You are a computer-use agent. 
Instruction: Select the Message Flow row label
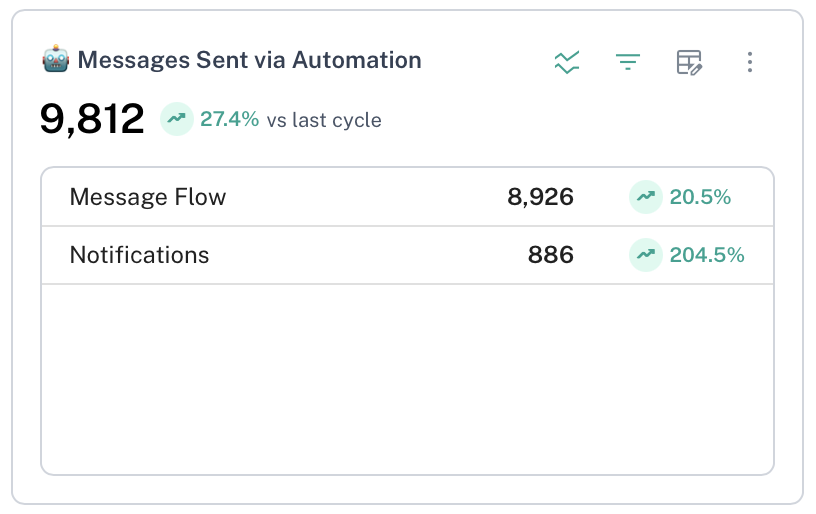point(148,197)
